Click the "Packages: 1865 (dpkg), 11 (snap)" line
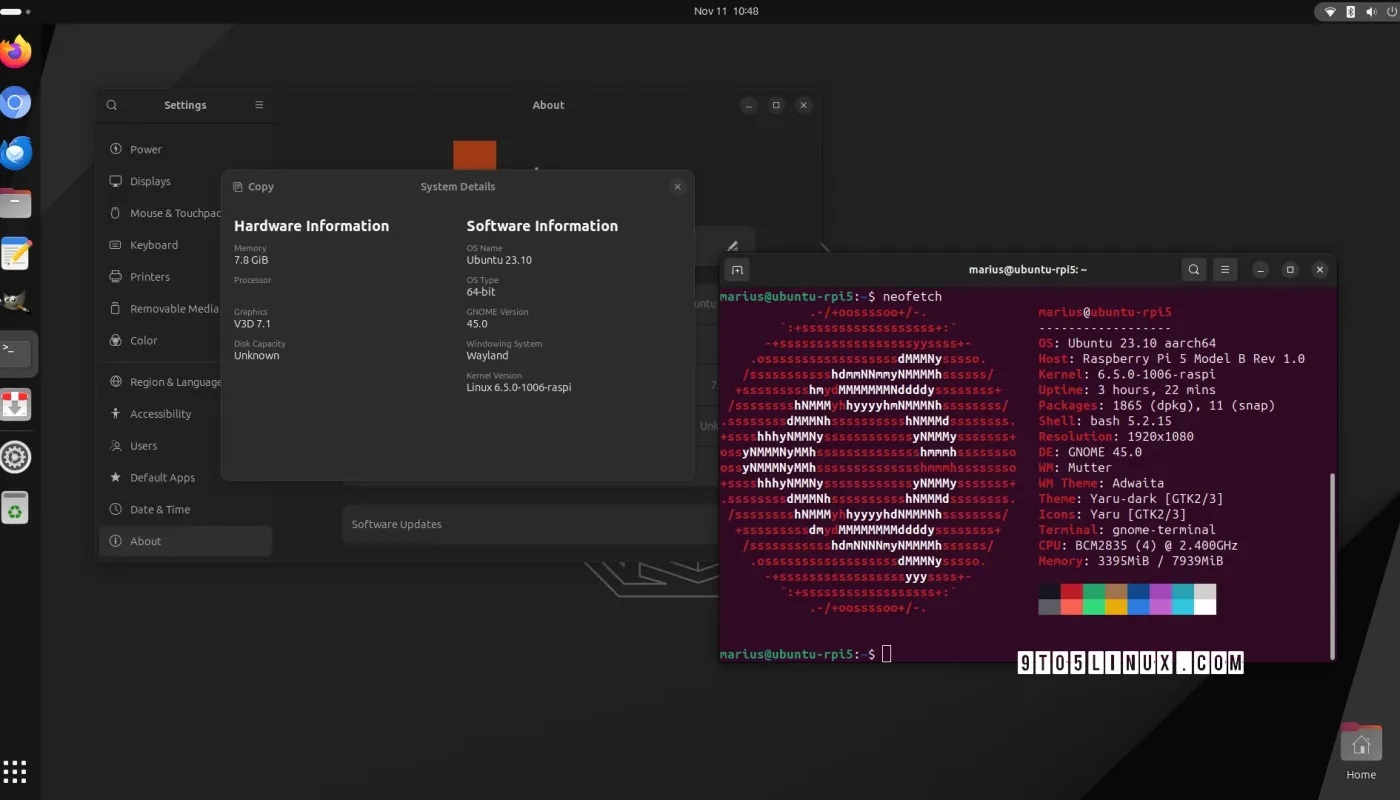Viewport: 1400px width, 800px height. [x=1157, y=406]
